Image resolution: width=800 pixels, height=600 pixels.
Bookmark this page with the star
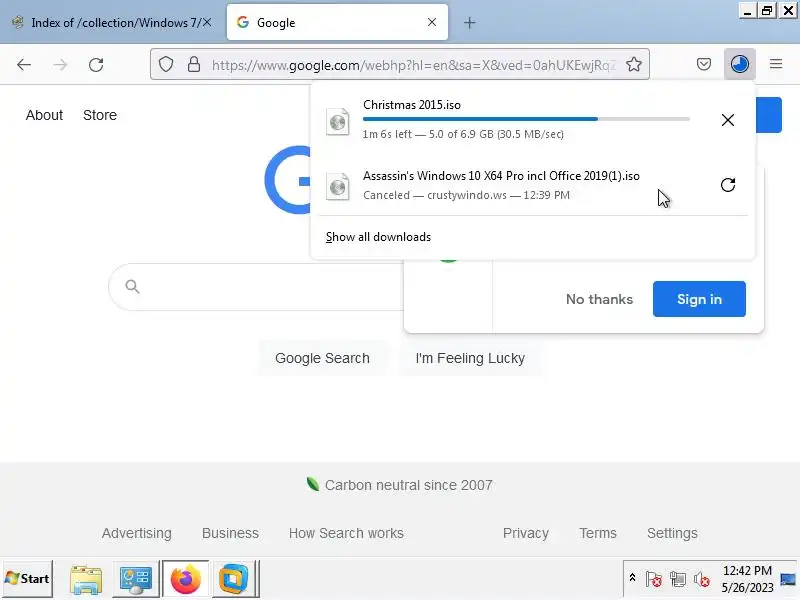tap(634, 65)
